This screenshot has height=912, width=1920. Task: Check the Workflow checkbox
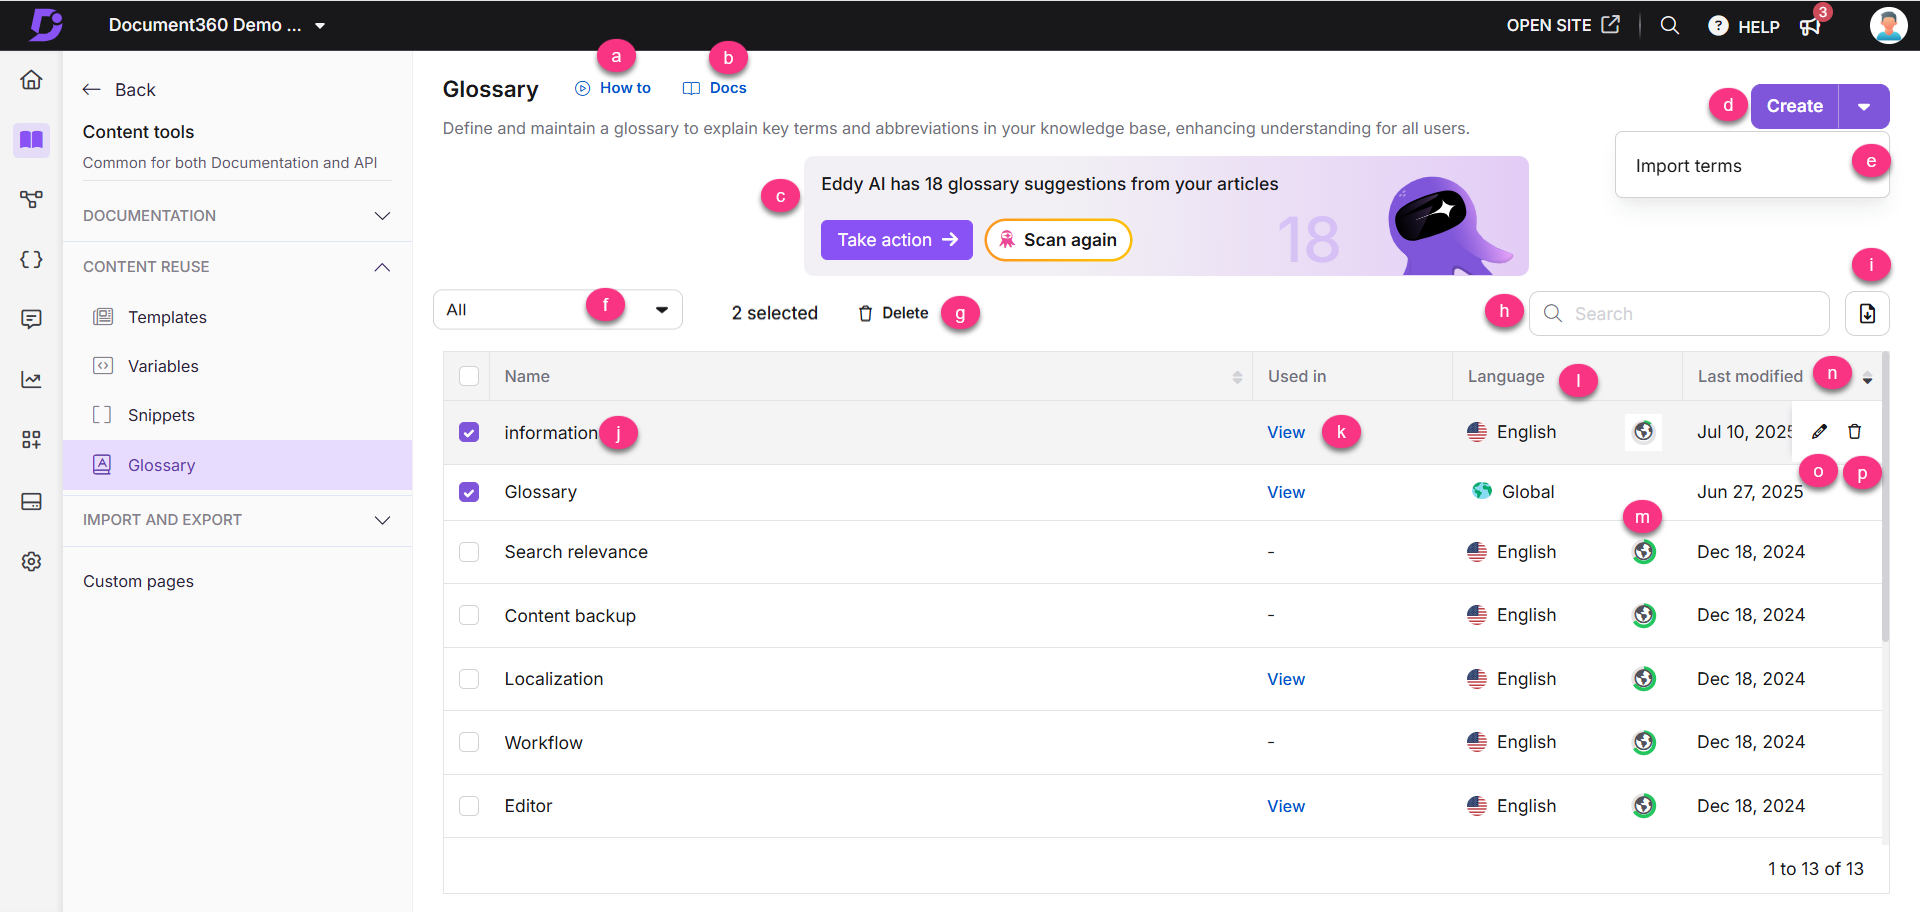pos(469,742)
